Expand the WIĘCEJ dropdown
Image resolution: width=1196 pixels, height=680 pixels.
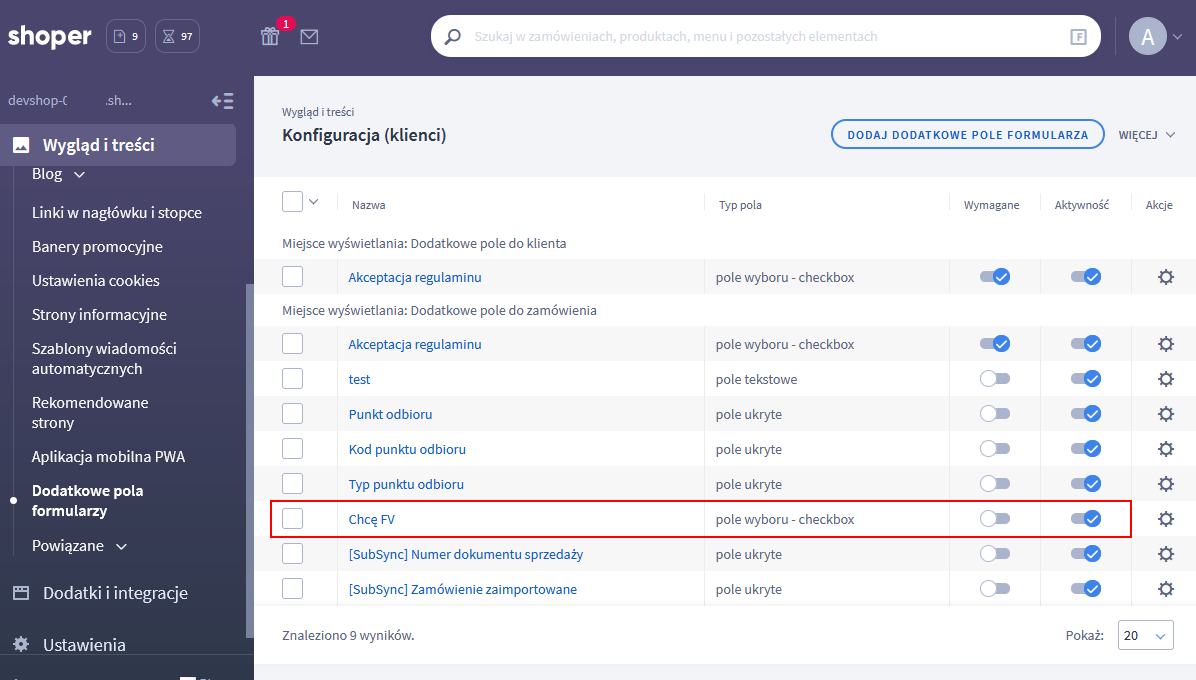point(1146,135)
